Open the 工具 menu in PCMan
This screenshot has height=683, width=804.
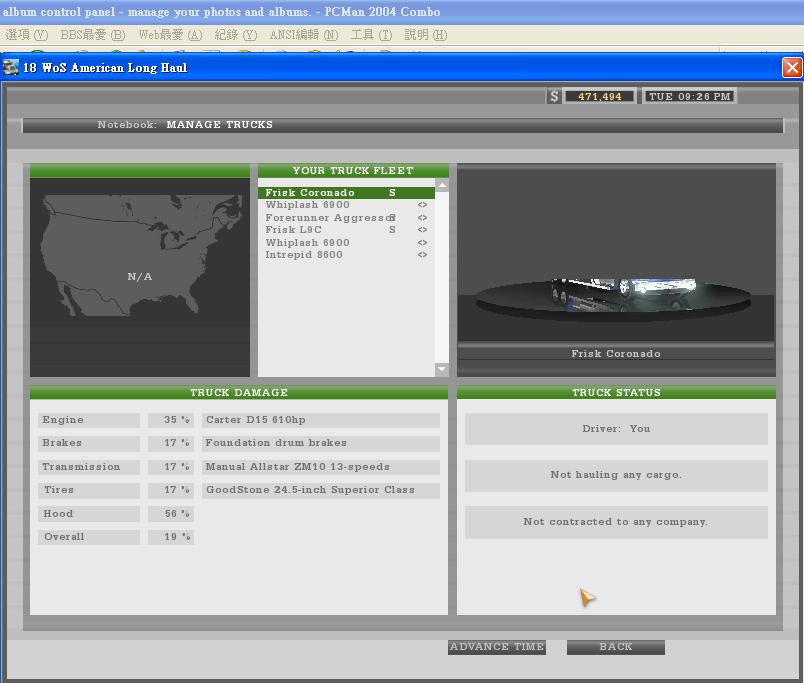tap(371, 35)
